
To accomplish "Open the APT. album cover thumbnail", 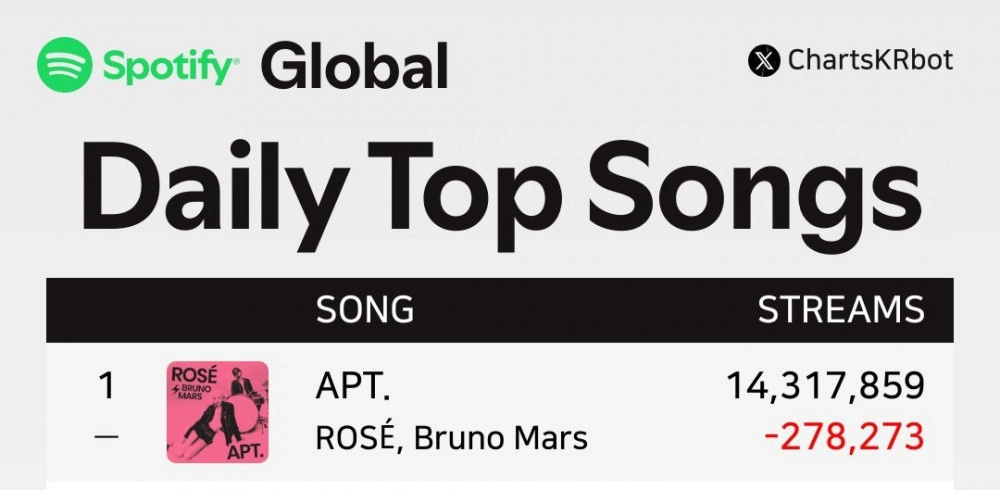I will (217, 412).
